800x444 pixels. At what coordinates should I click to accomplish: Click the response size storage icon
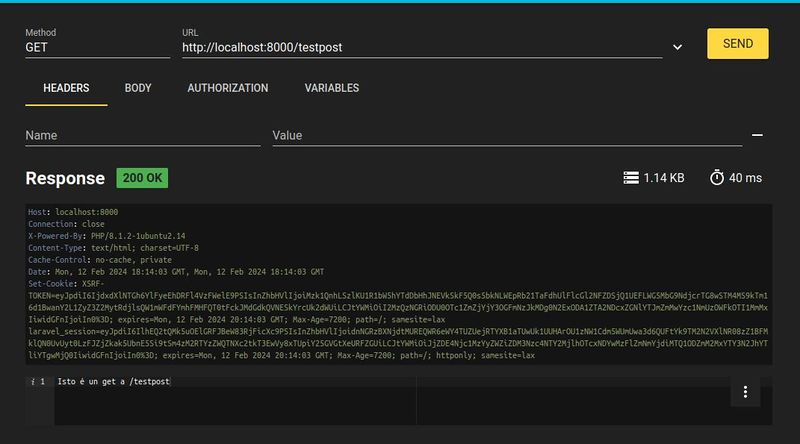631,178
